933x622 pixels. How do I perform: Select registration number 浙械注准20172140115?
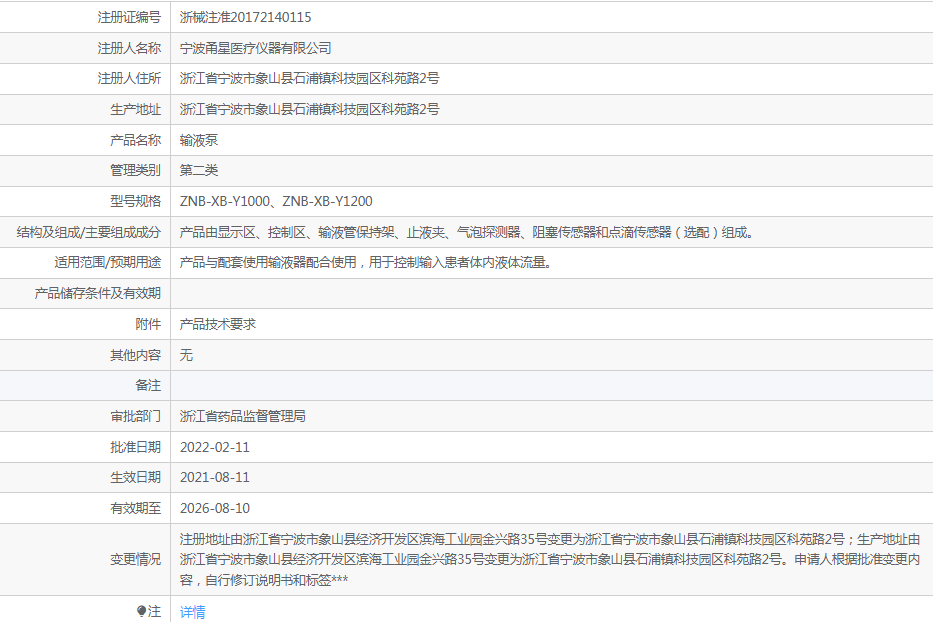[245, 17]
